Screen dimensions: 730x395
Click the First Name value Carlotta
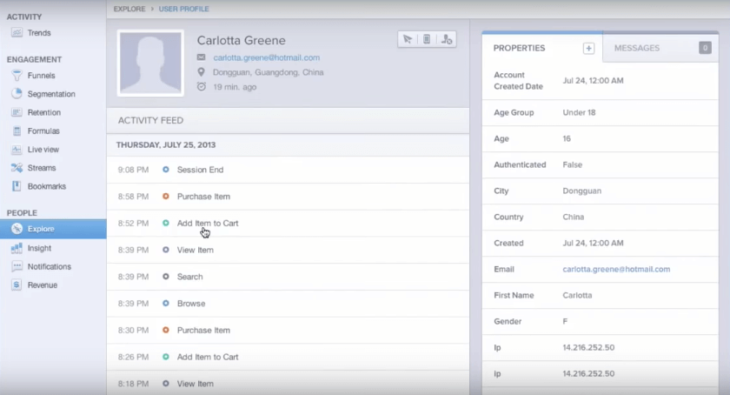point(577,295)
